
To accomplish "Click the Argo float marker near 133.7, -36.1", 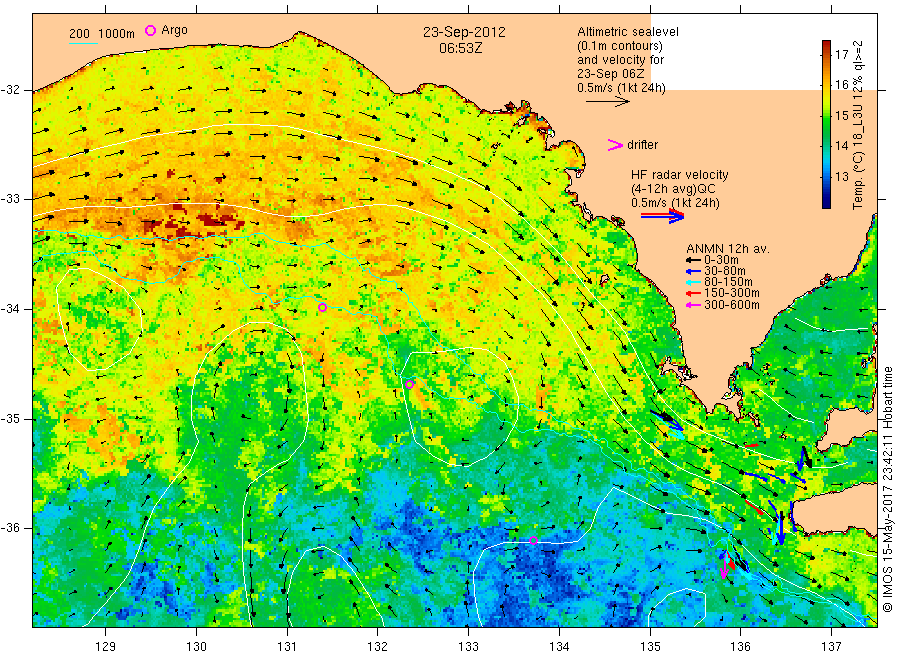I will pyautogui.click(x=533, y=541).
